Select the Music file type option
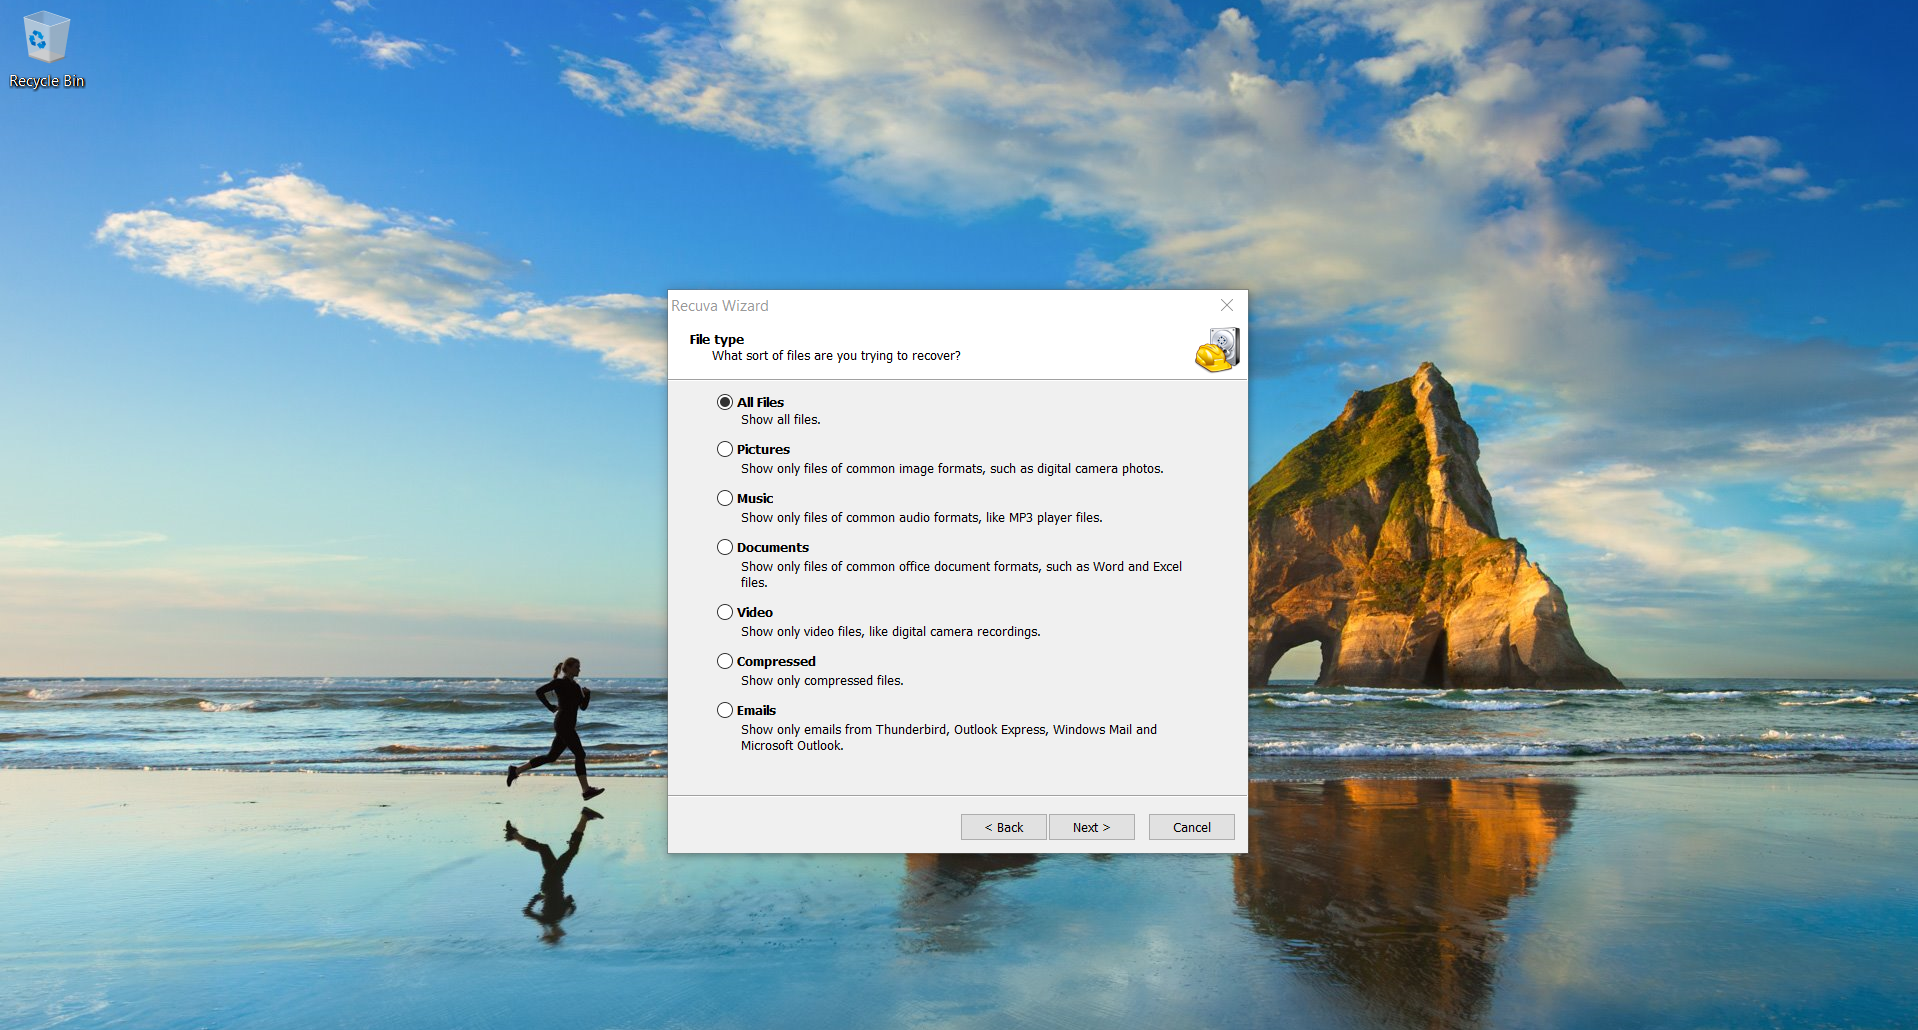This screenshot has height=1030, width=1918. (x=725, y=498)
